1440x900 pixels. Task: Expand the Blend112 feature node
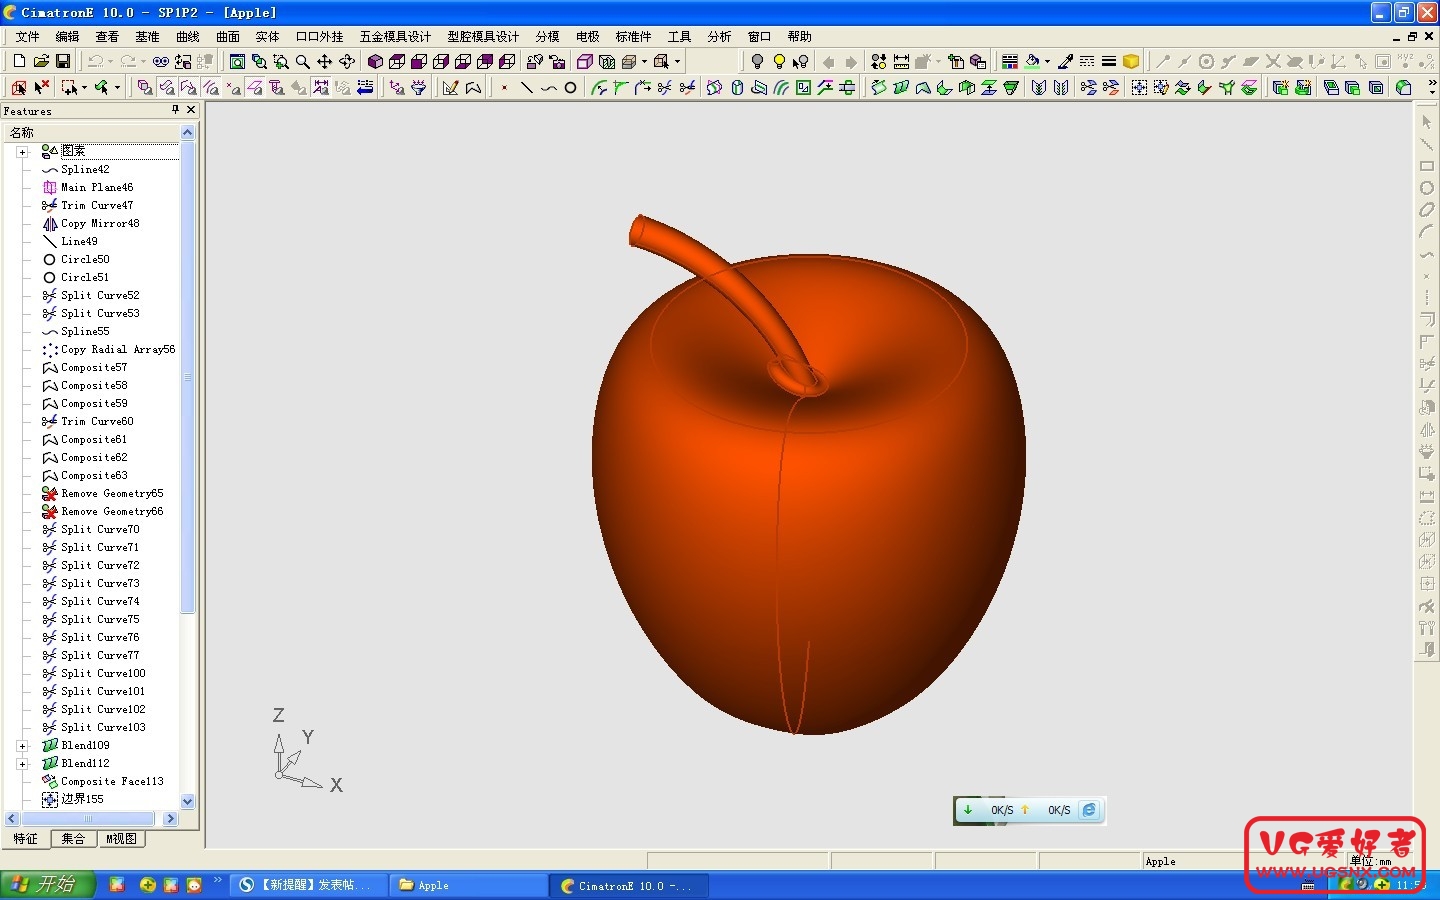tap(22, 764)
